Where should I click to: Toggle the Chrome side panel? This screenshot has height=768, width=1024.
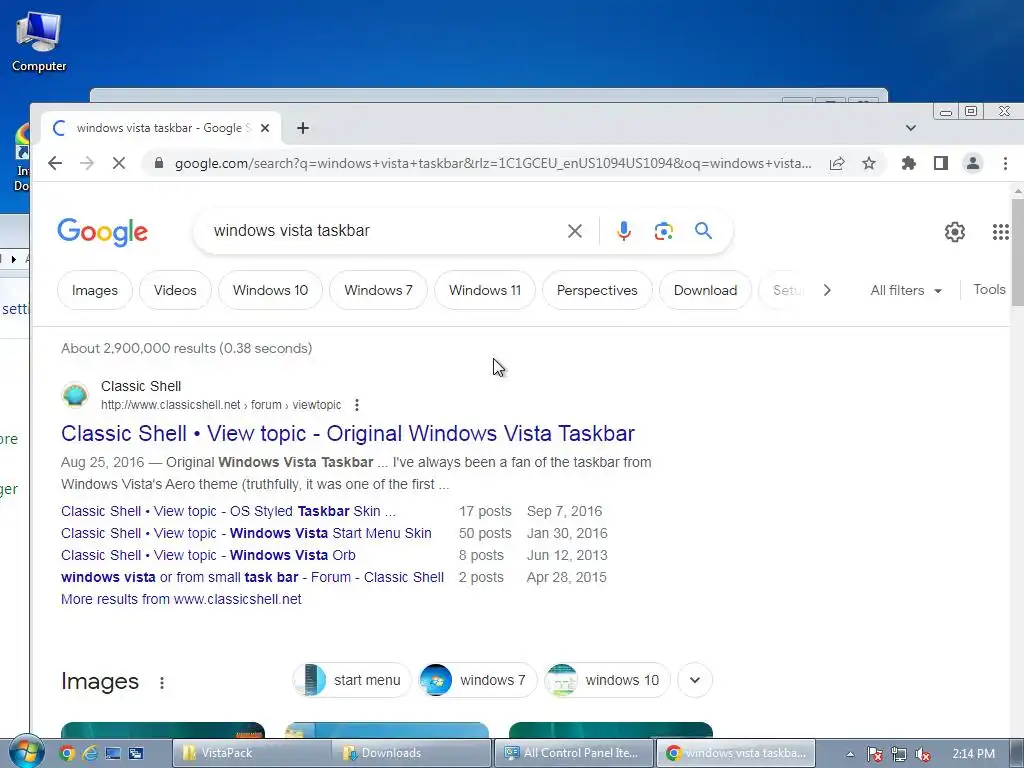click(940, 163)
